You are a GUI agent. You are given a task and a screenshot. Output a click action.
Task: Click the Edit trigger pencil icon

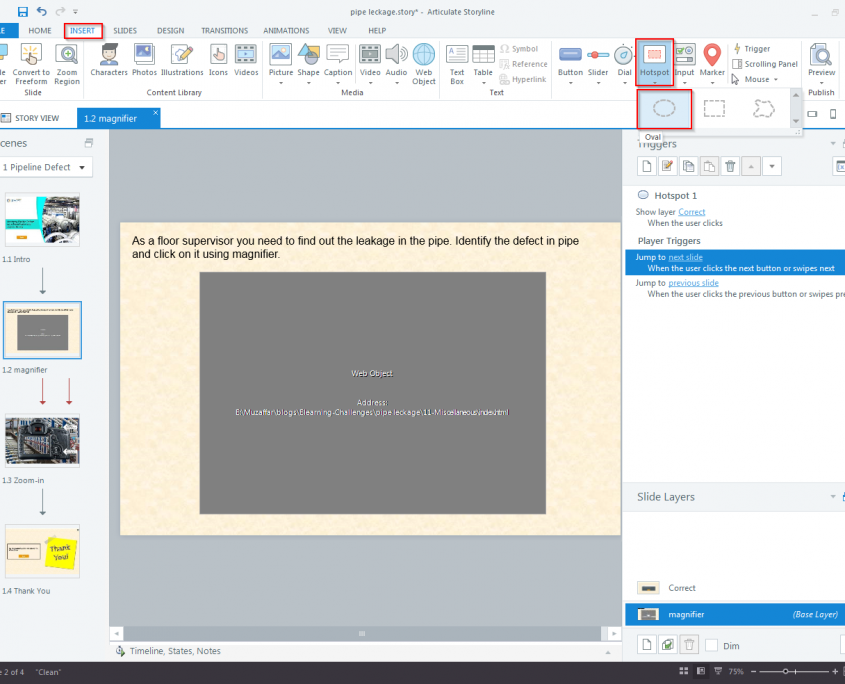pos(667,166)
